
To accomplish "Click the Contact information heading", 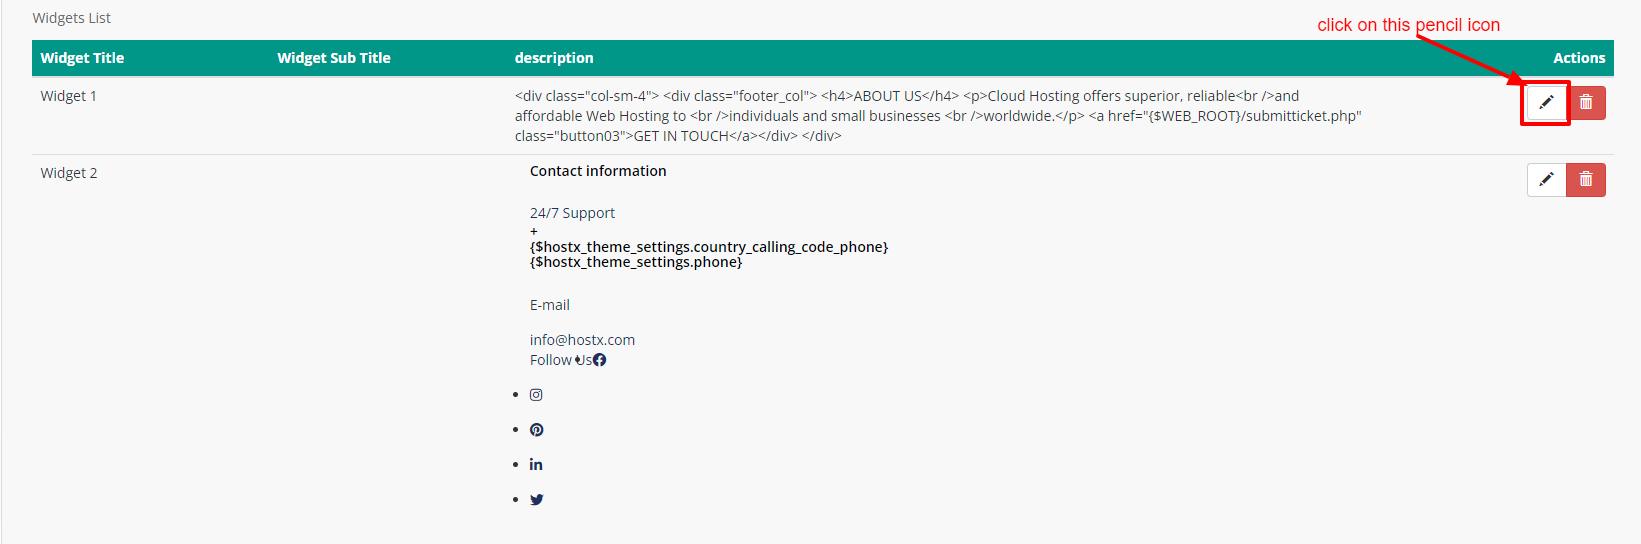I will click(598, 171).
